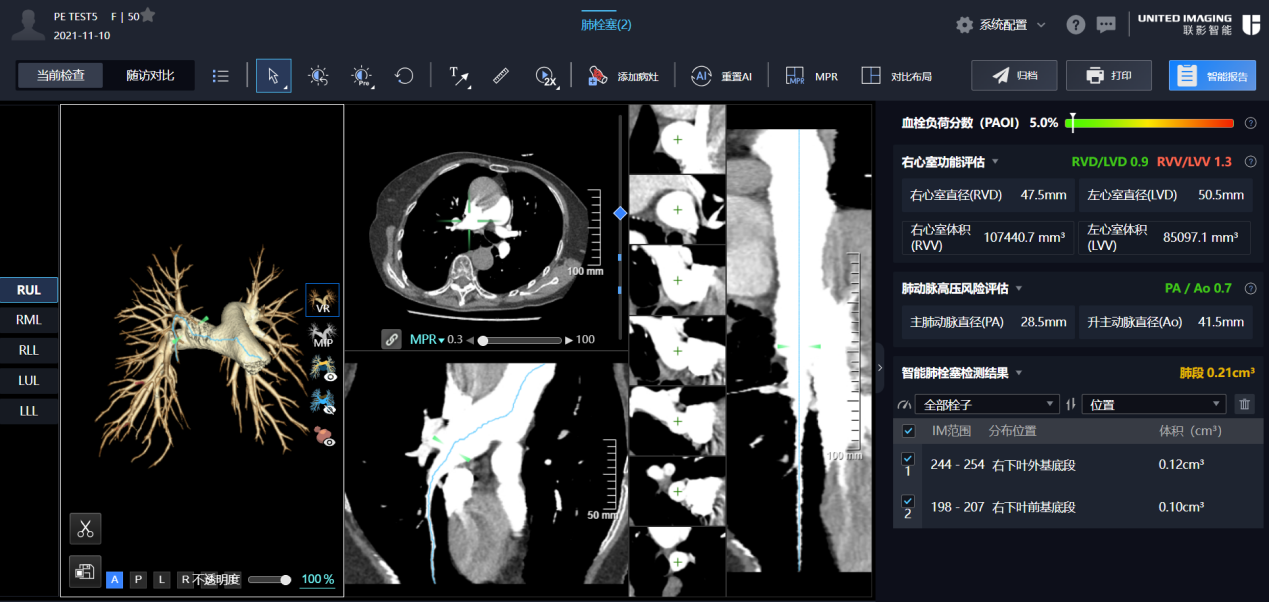This screenshot has width=1269, height=602.
Task: Click the 归档 archive button
Action: pos(1014,76)
